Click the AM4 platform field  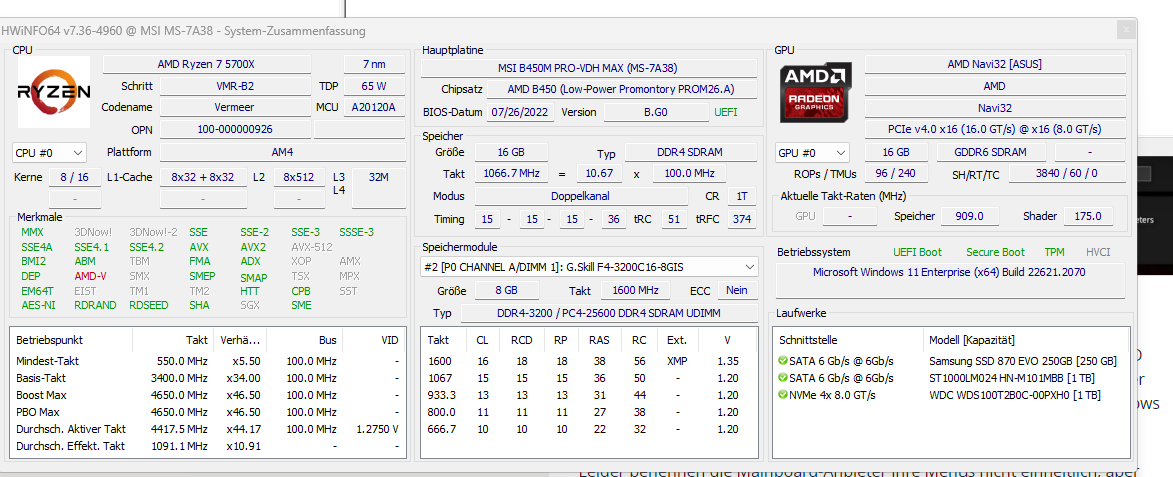click(x=283, y=153)
